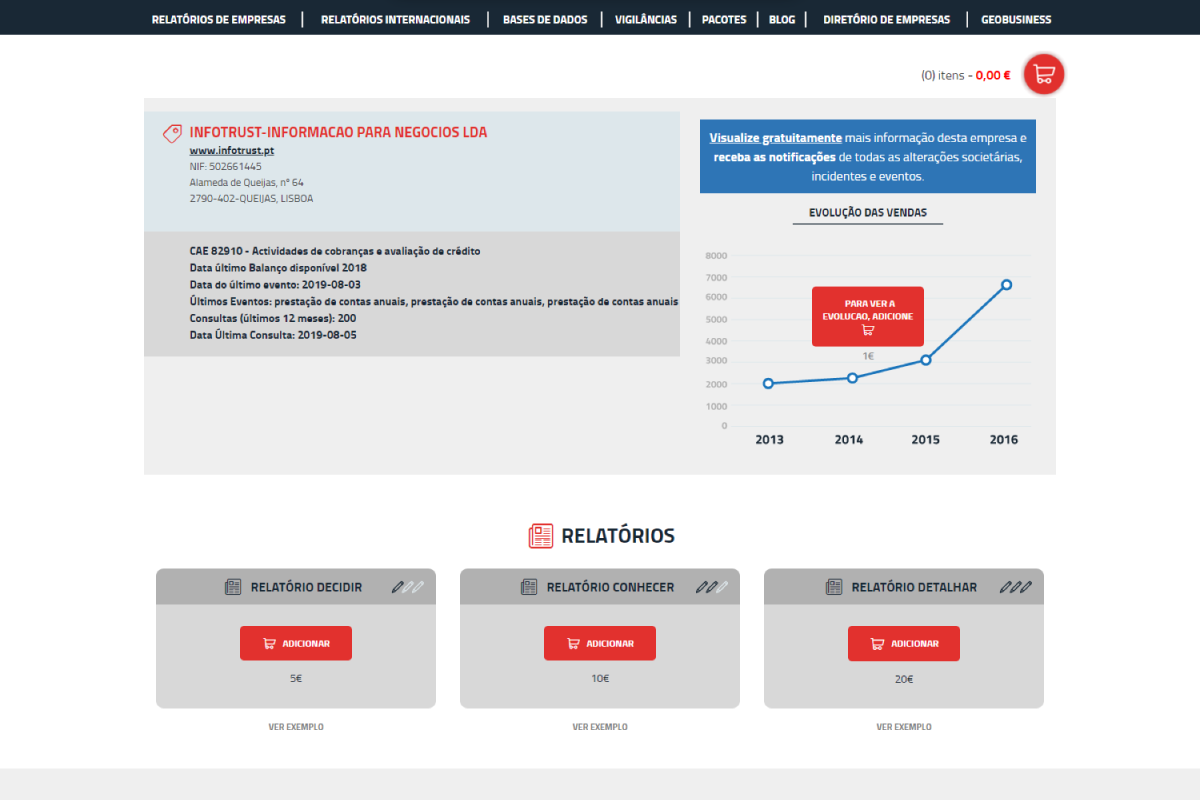Click newspaper icon in Relatório Conhecer header
The width and height of the screenshot is (1200, 800).
click(529, 587)
